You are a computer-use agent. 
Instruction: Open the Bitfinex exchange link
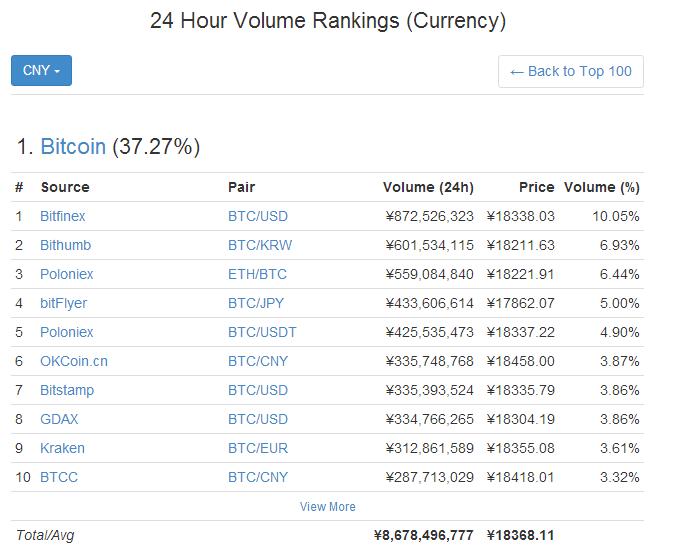click(63, 216)
